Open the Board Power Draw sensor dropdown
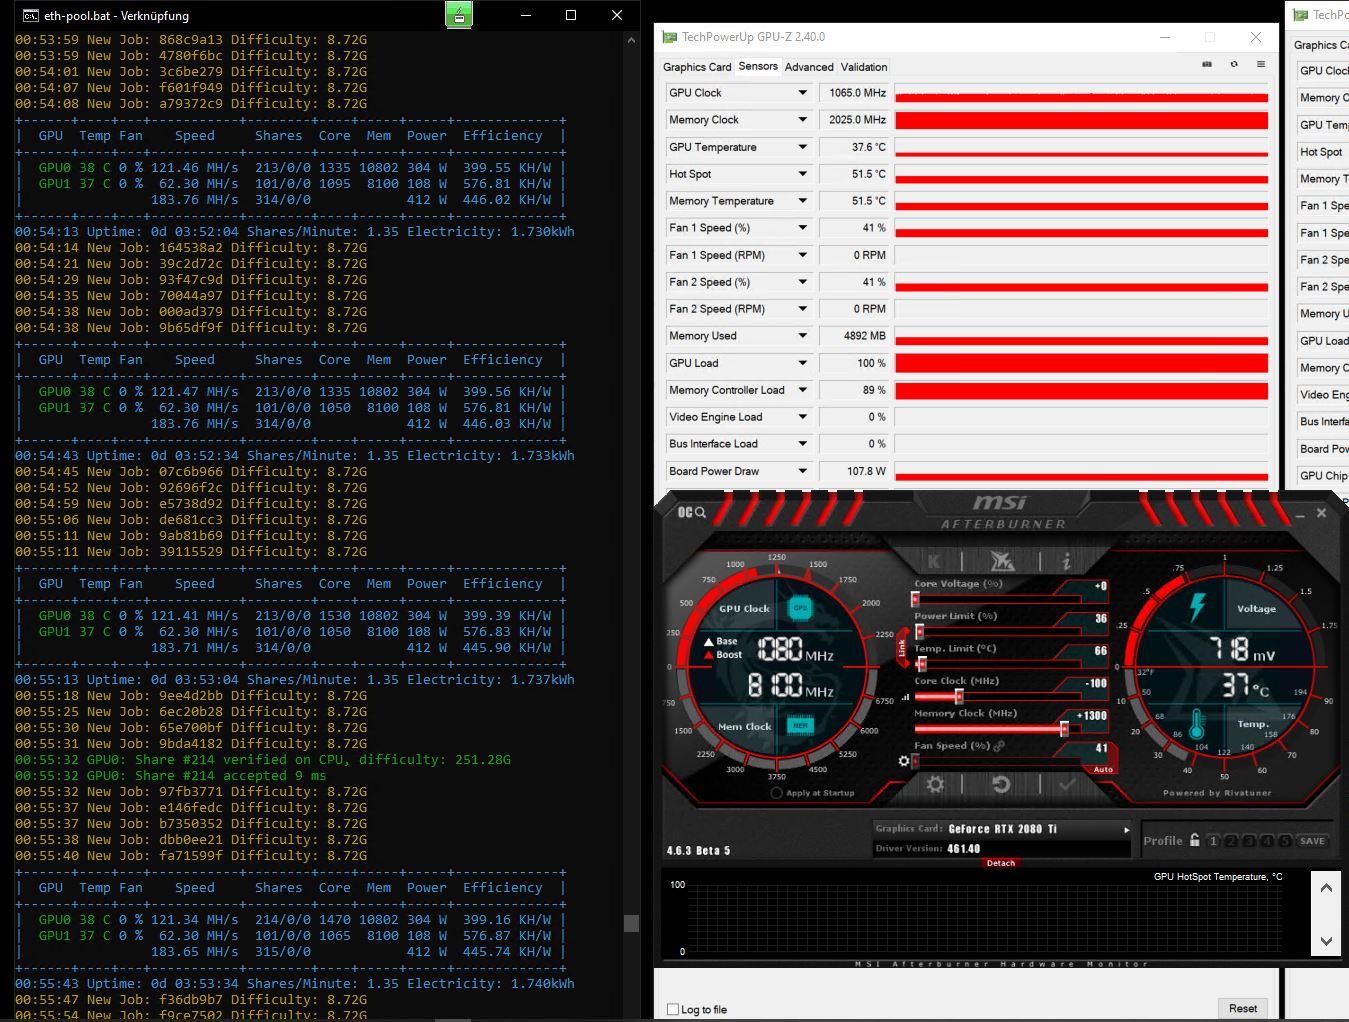Viewport: 1349px width, 1022px height. tap(802, 471)
